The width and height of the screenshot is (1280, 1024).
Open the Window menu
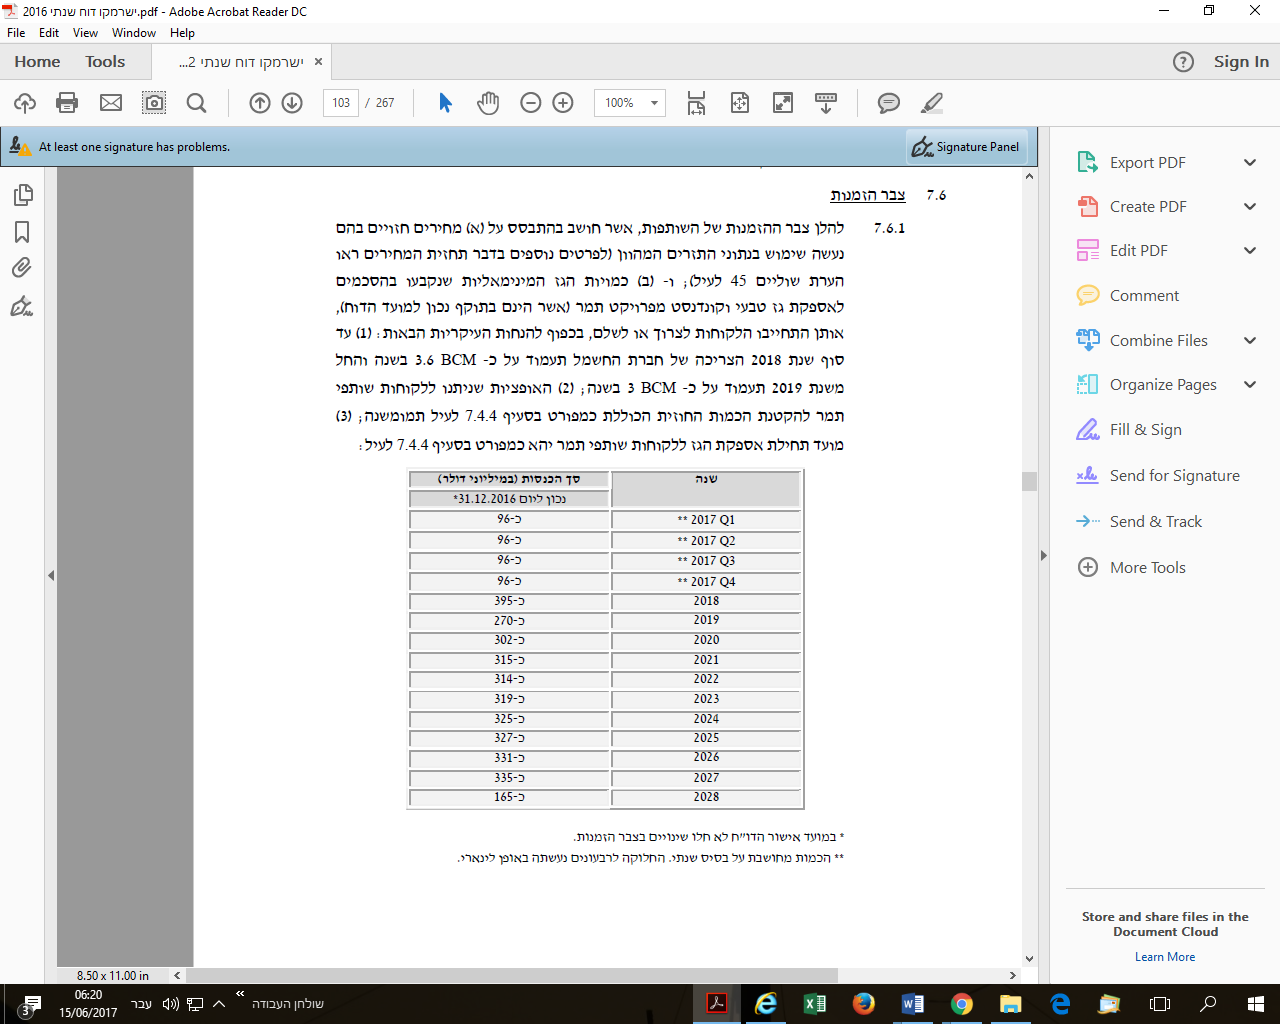(x=134, y=33)
